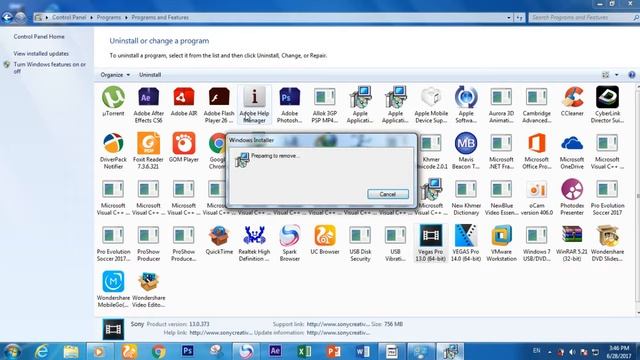Image resolution: width=640 pixels, height=360 pixels.
Task: Select Vegas Pro 13.0 (64-bit) entry
Action: pyautogui.click(x=431, y=243)
